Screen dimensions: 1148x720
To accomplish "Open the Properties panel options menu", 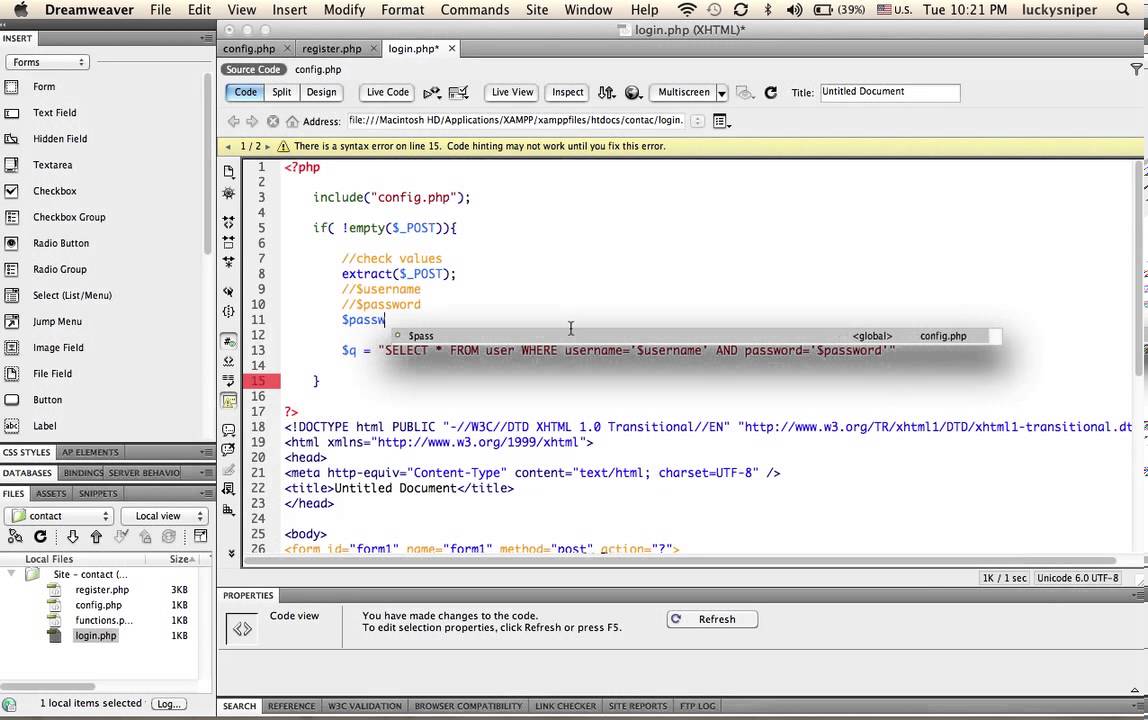I will pyautogui.click(x=1138, y=595).
